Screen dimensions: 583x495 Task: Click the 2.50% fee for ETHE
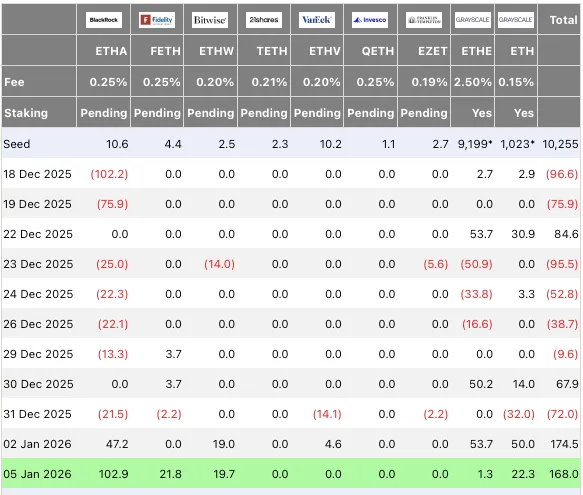tap(473, 82)
